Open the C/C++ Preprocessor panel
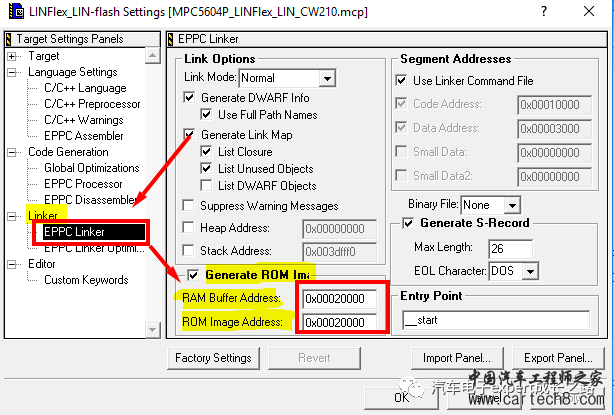614x415 pixels. tap(92, 104)
